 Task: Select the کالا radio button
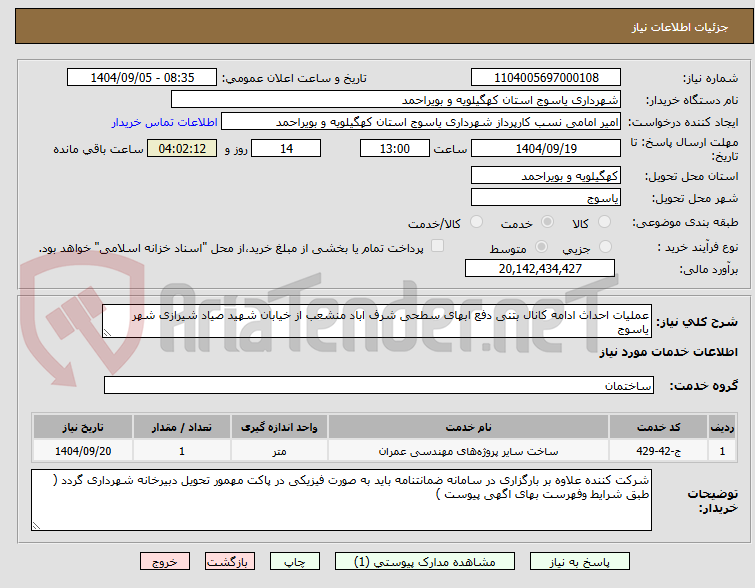[604, 222]
